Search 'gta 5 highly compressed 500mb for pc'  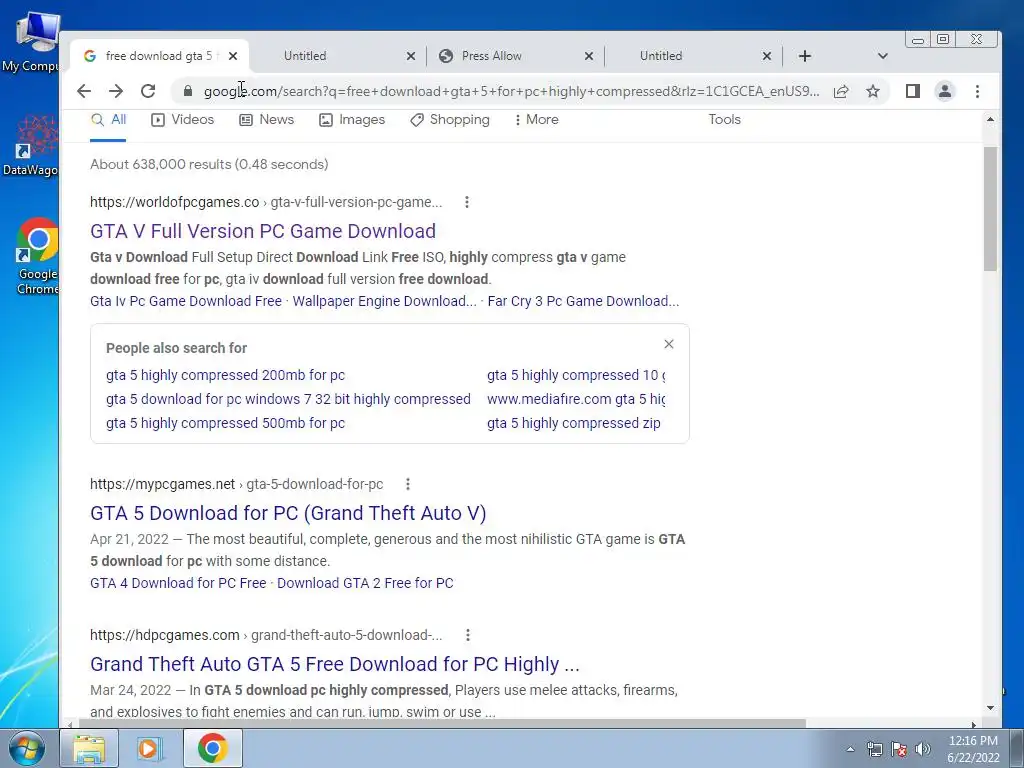(225, 423)
